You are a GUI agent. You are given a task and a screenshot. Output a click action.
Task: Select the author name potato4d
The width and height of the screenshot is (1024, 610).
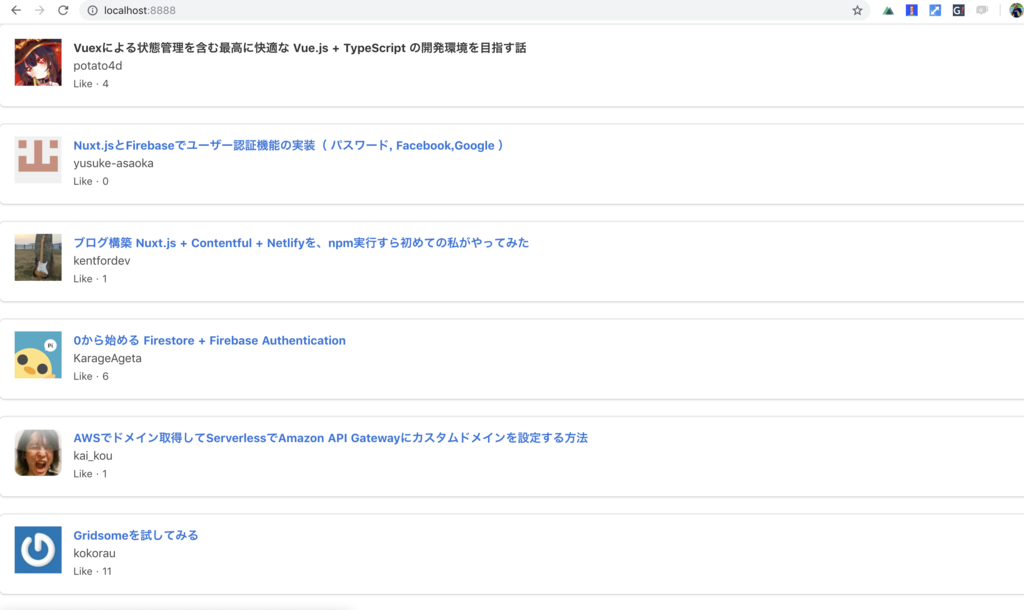(x=98, y=65)
